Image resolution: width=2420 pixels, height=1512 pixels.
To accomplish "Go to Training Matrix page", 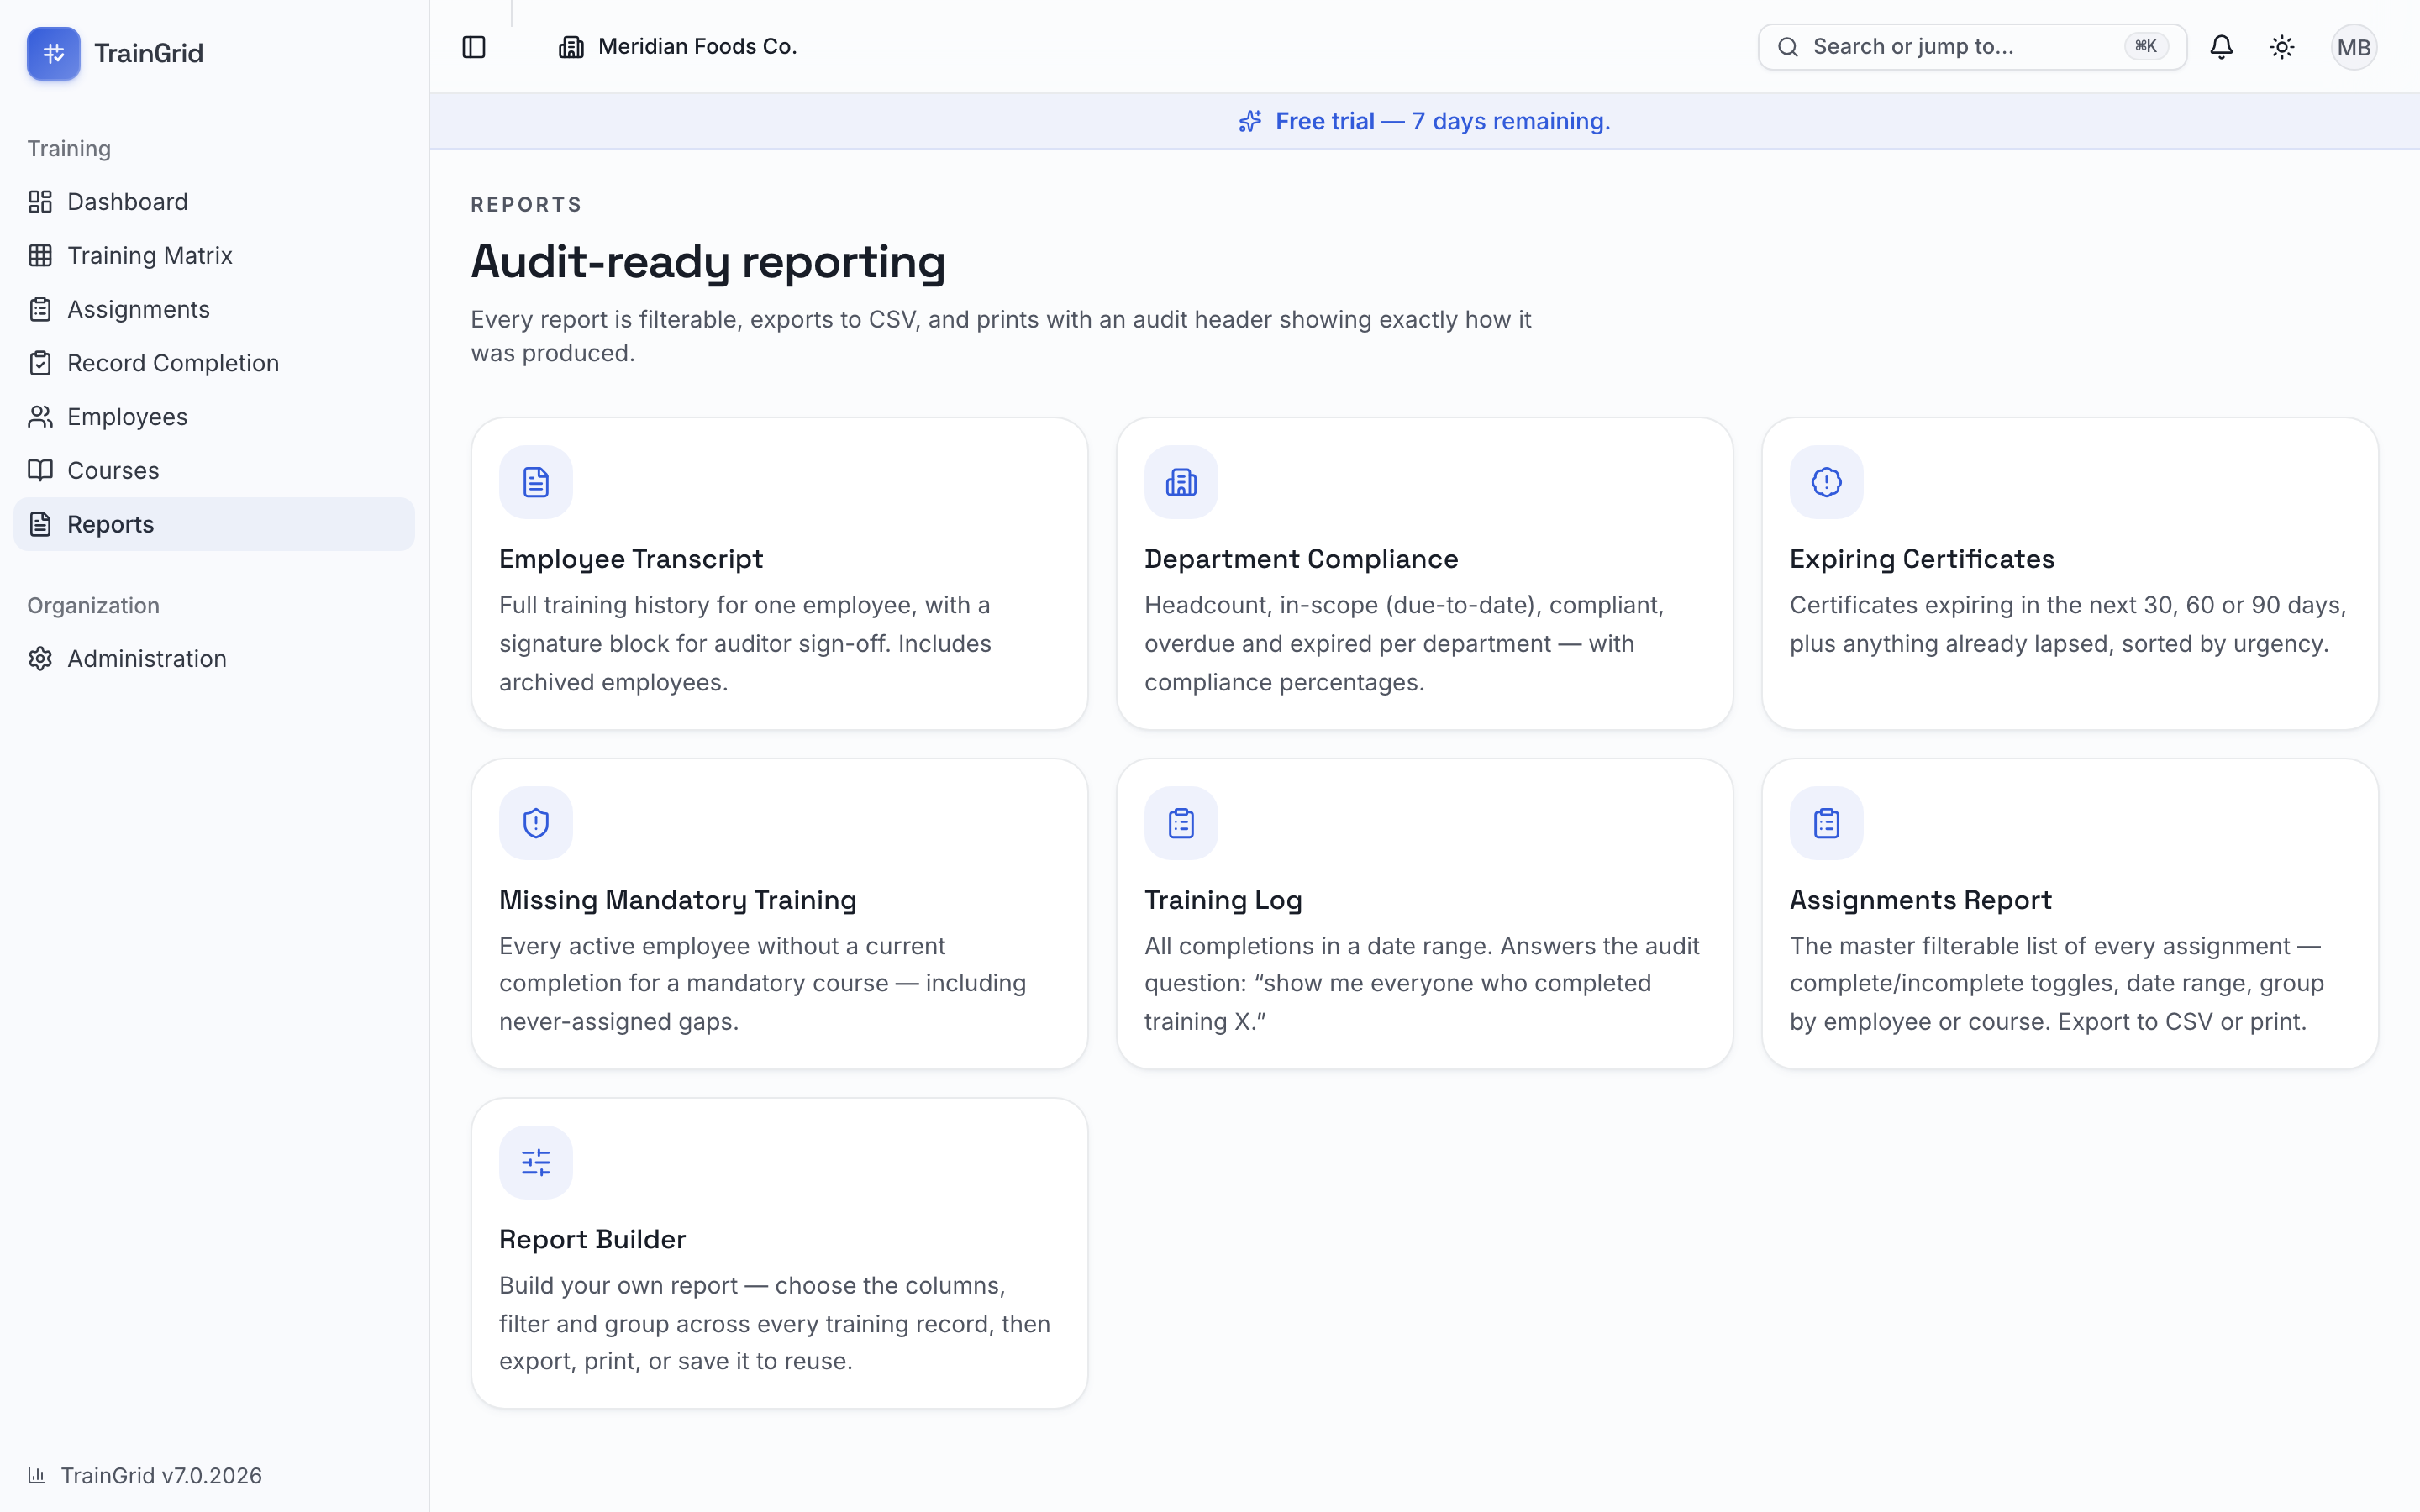I will [214, 256].
